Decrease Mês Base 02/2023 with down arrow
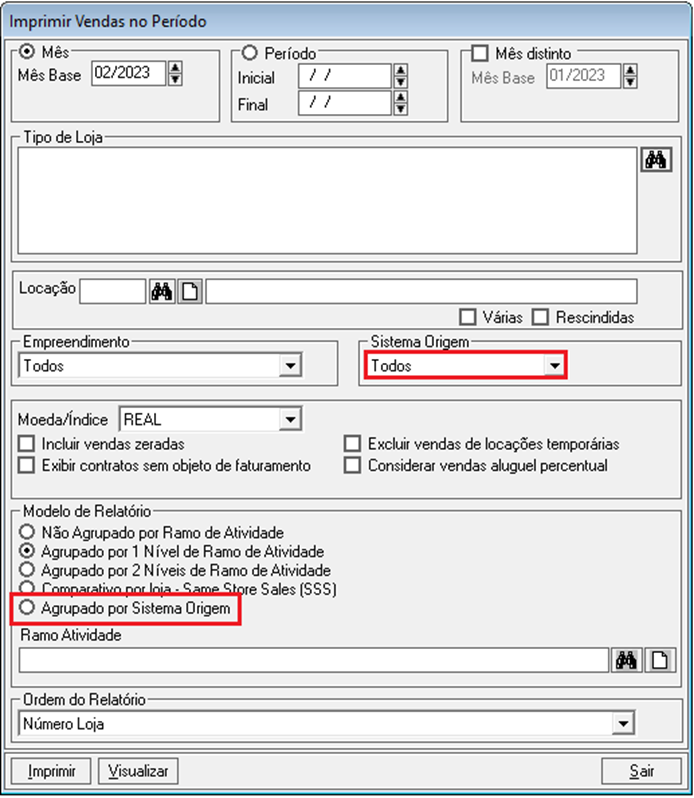The image size is (694, 798). 175,79
